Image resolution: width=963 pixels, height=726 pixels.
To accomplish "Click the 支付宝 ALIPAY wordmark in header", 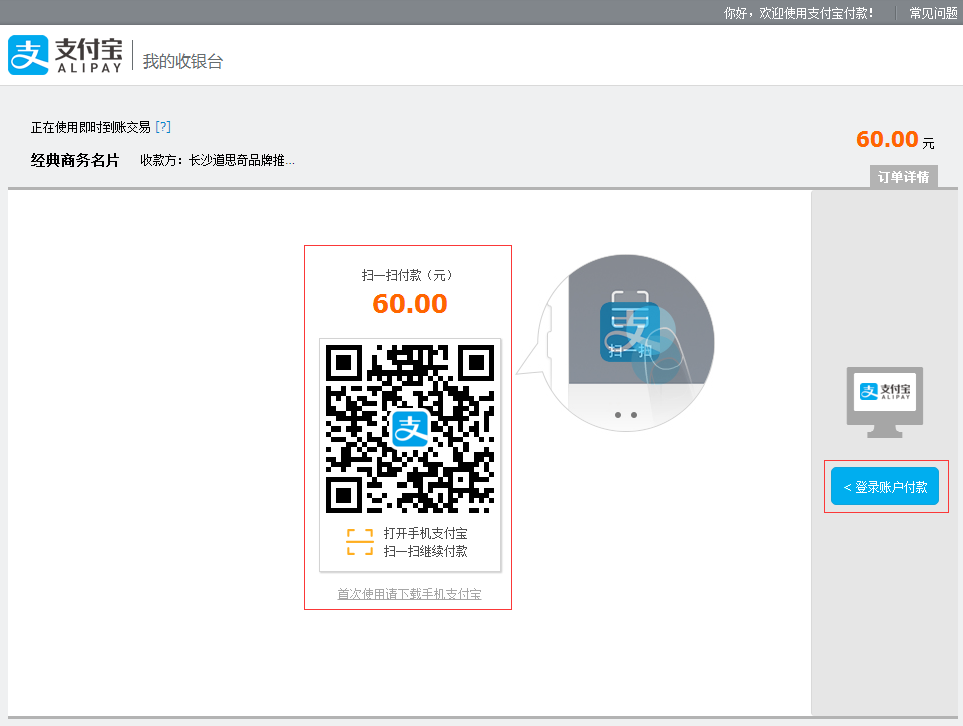I will (x=88, y=56).
